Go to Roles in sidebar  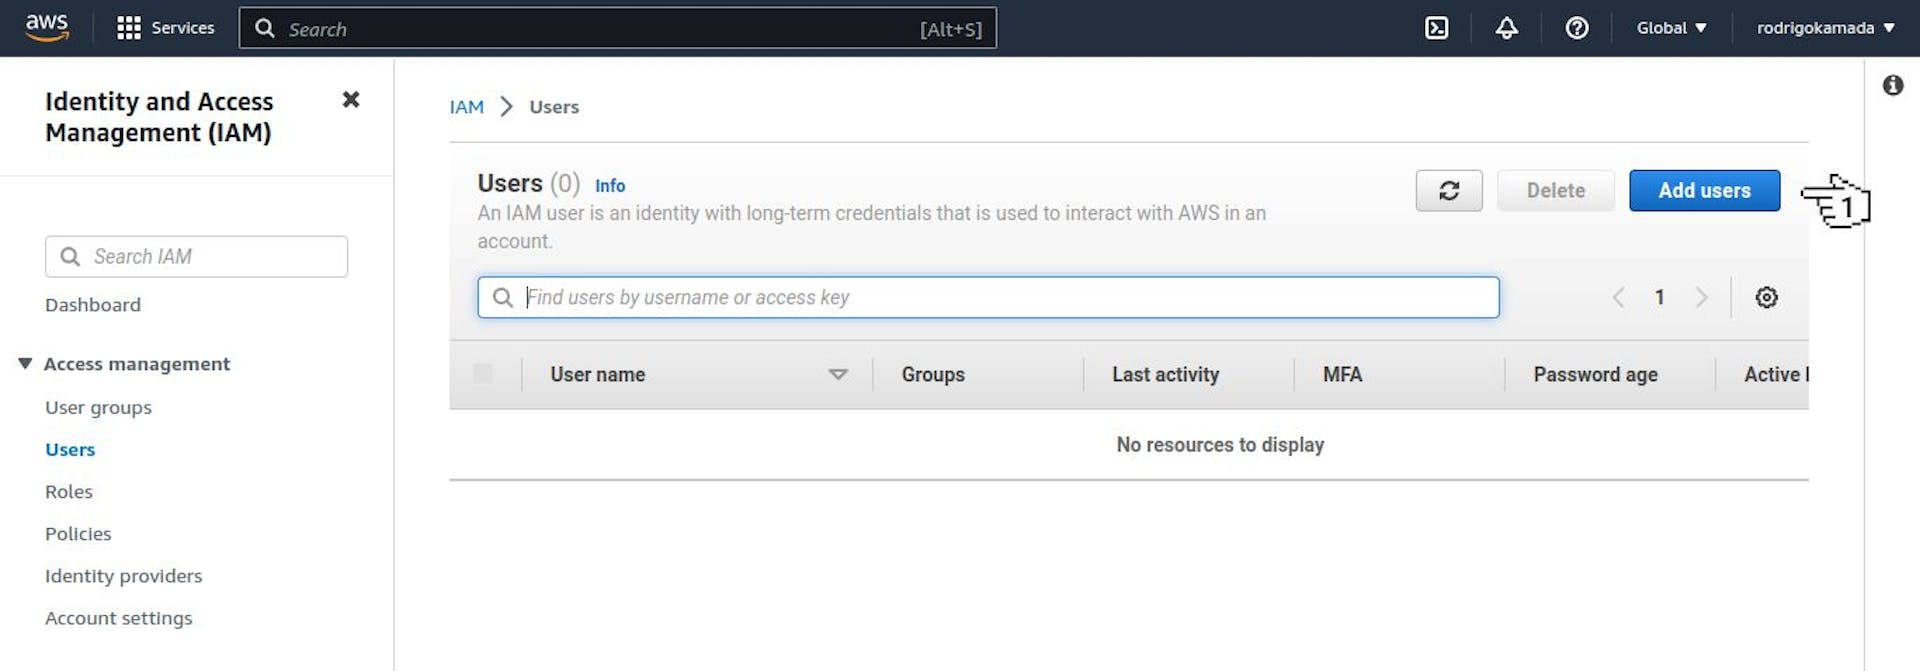[x=68, y=491]
